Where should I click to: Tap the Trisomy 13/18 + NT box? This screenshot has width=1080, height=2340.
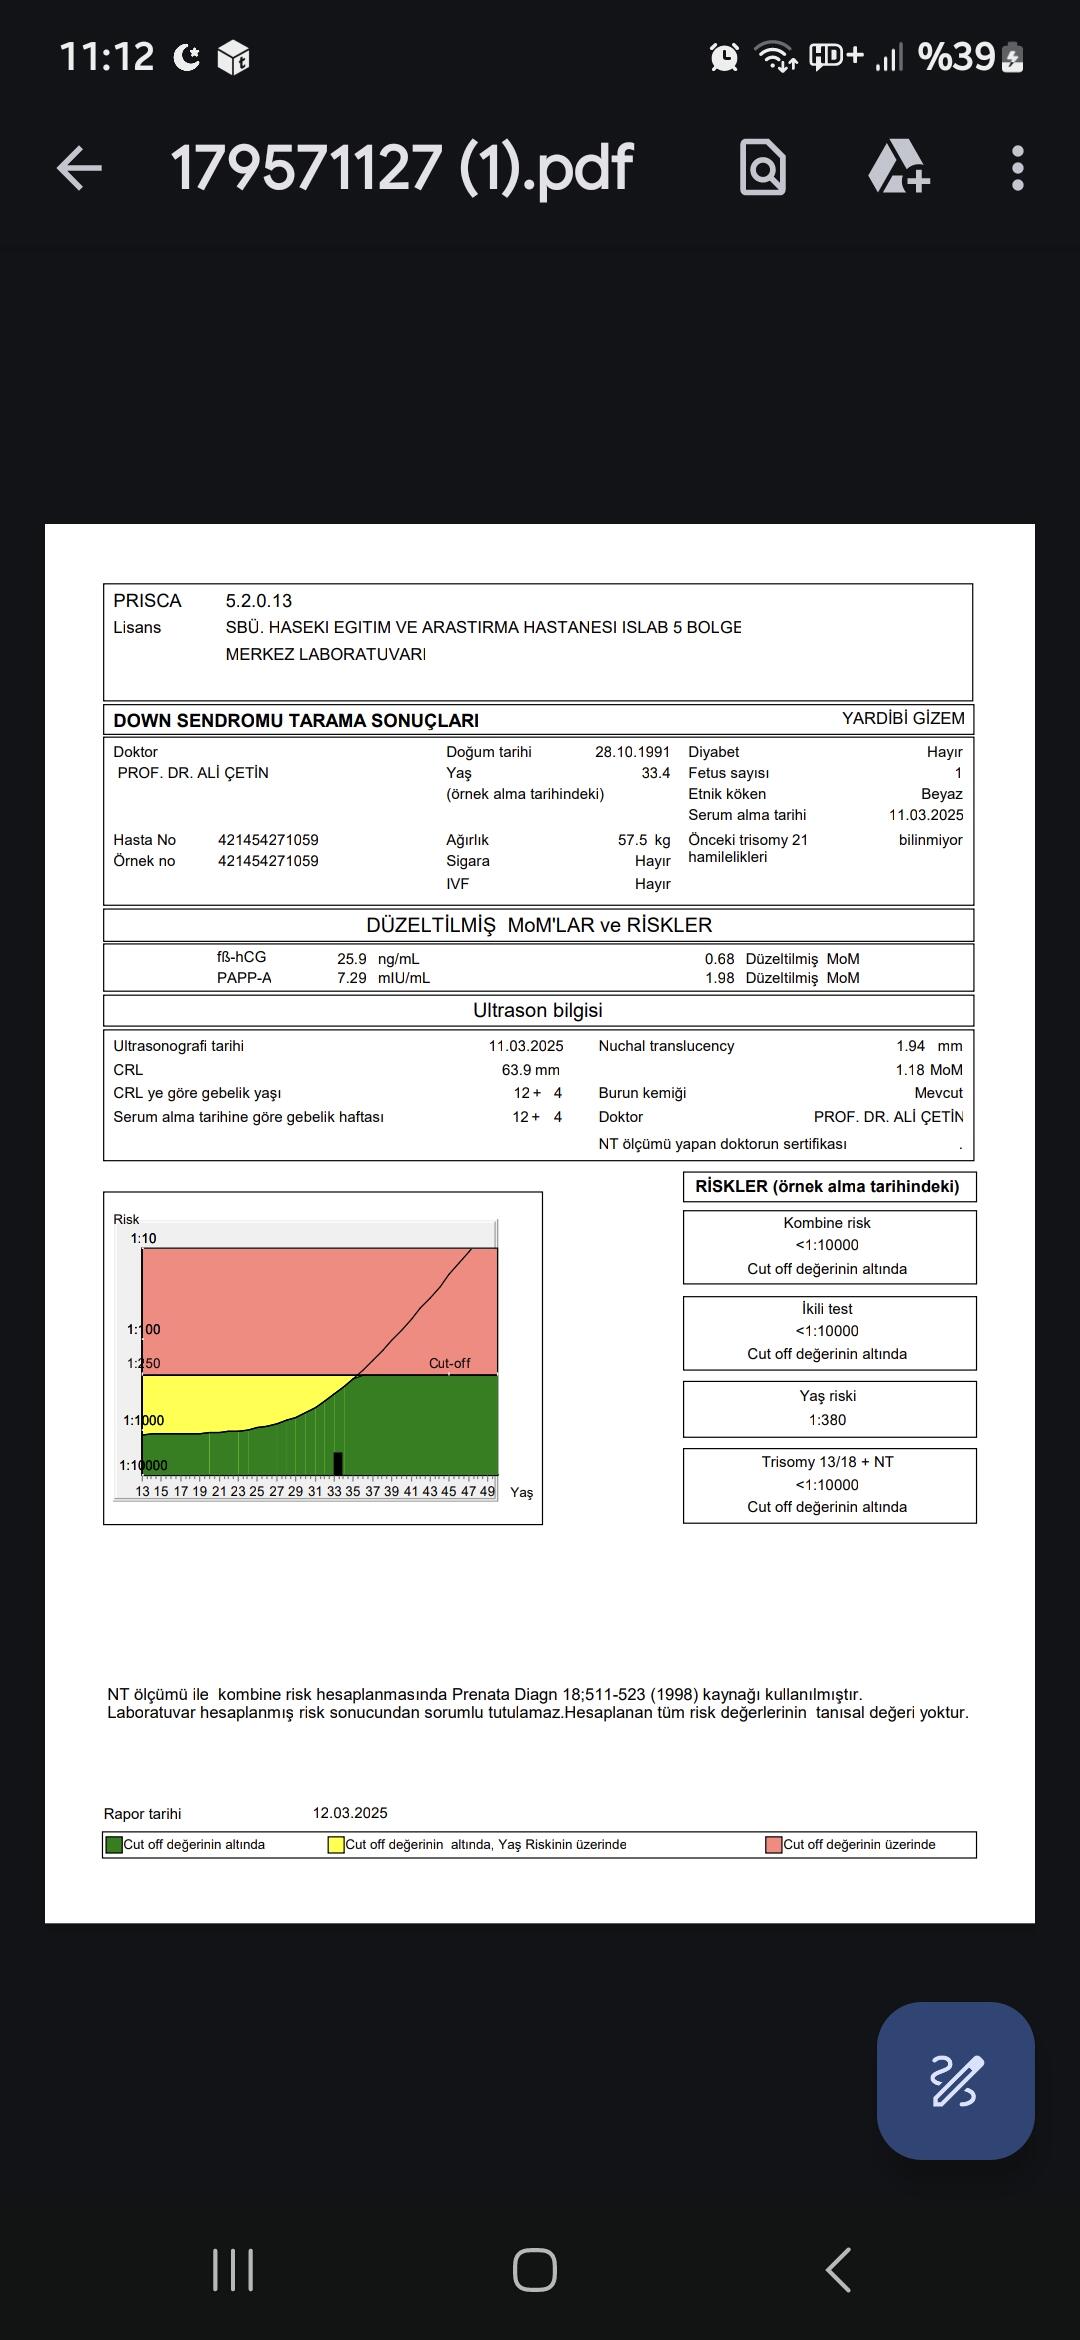click(829, 1486)
